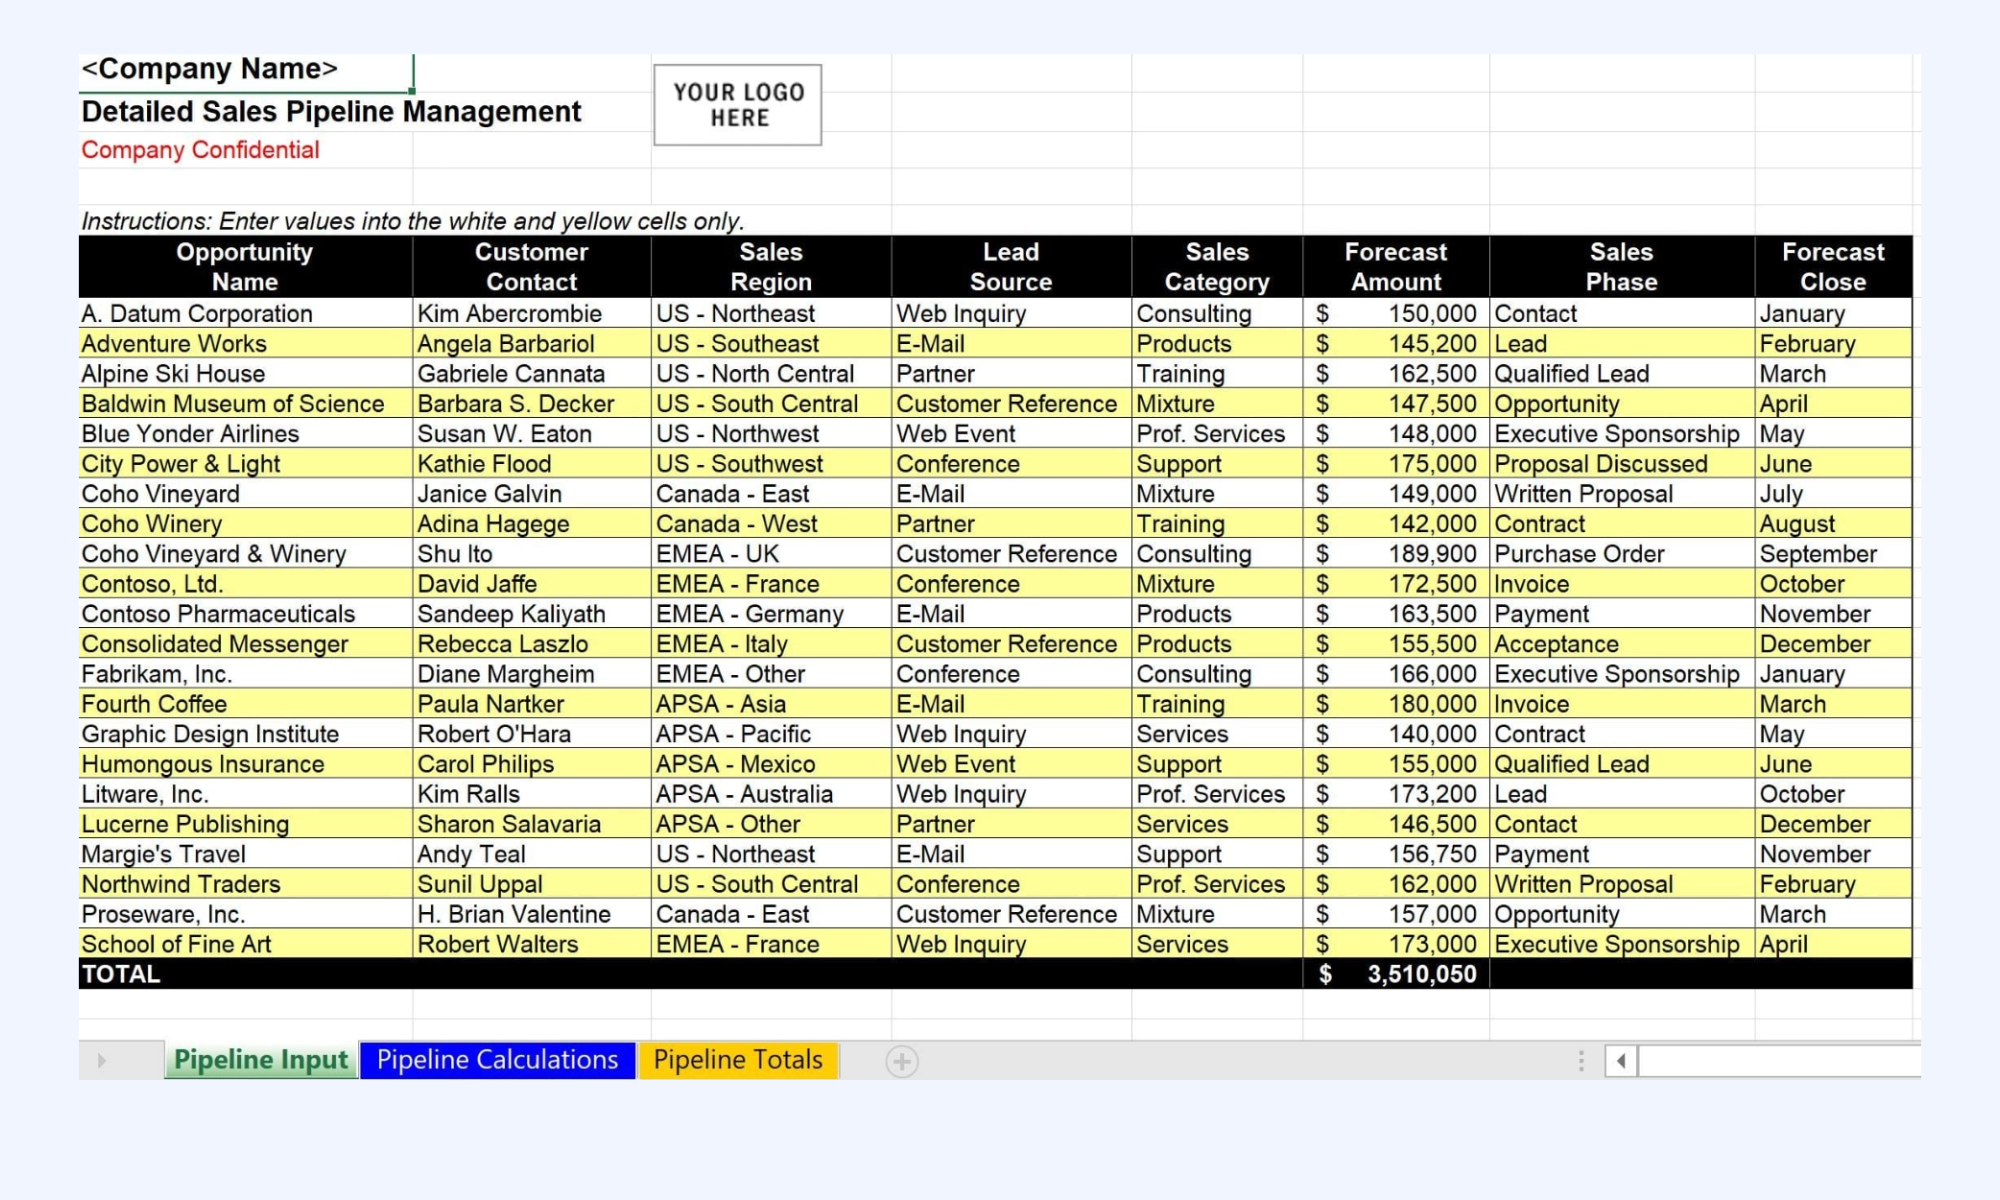The image size is (2000, 1200).
Task: Select the EMEA - UK region cell
Action: pos(771,553)
